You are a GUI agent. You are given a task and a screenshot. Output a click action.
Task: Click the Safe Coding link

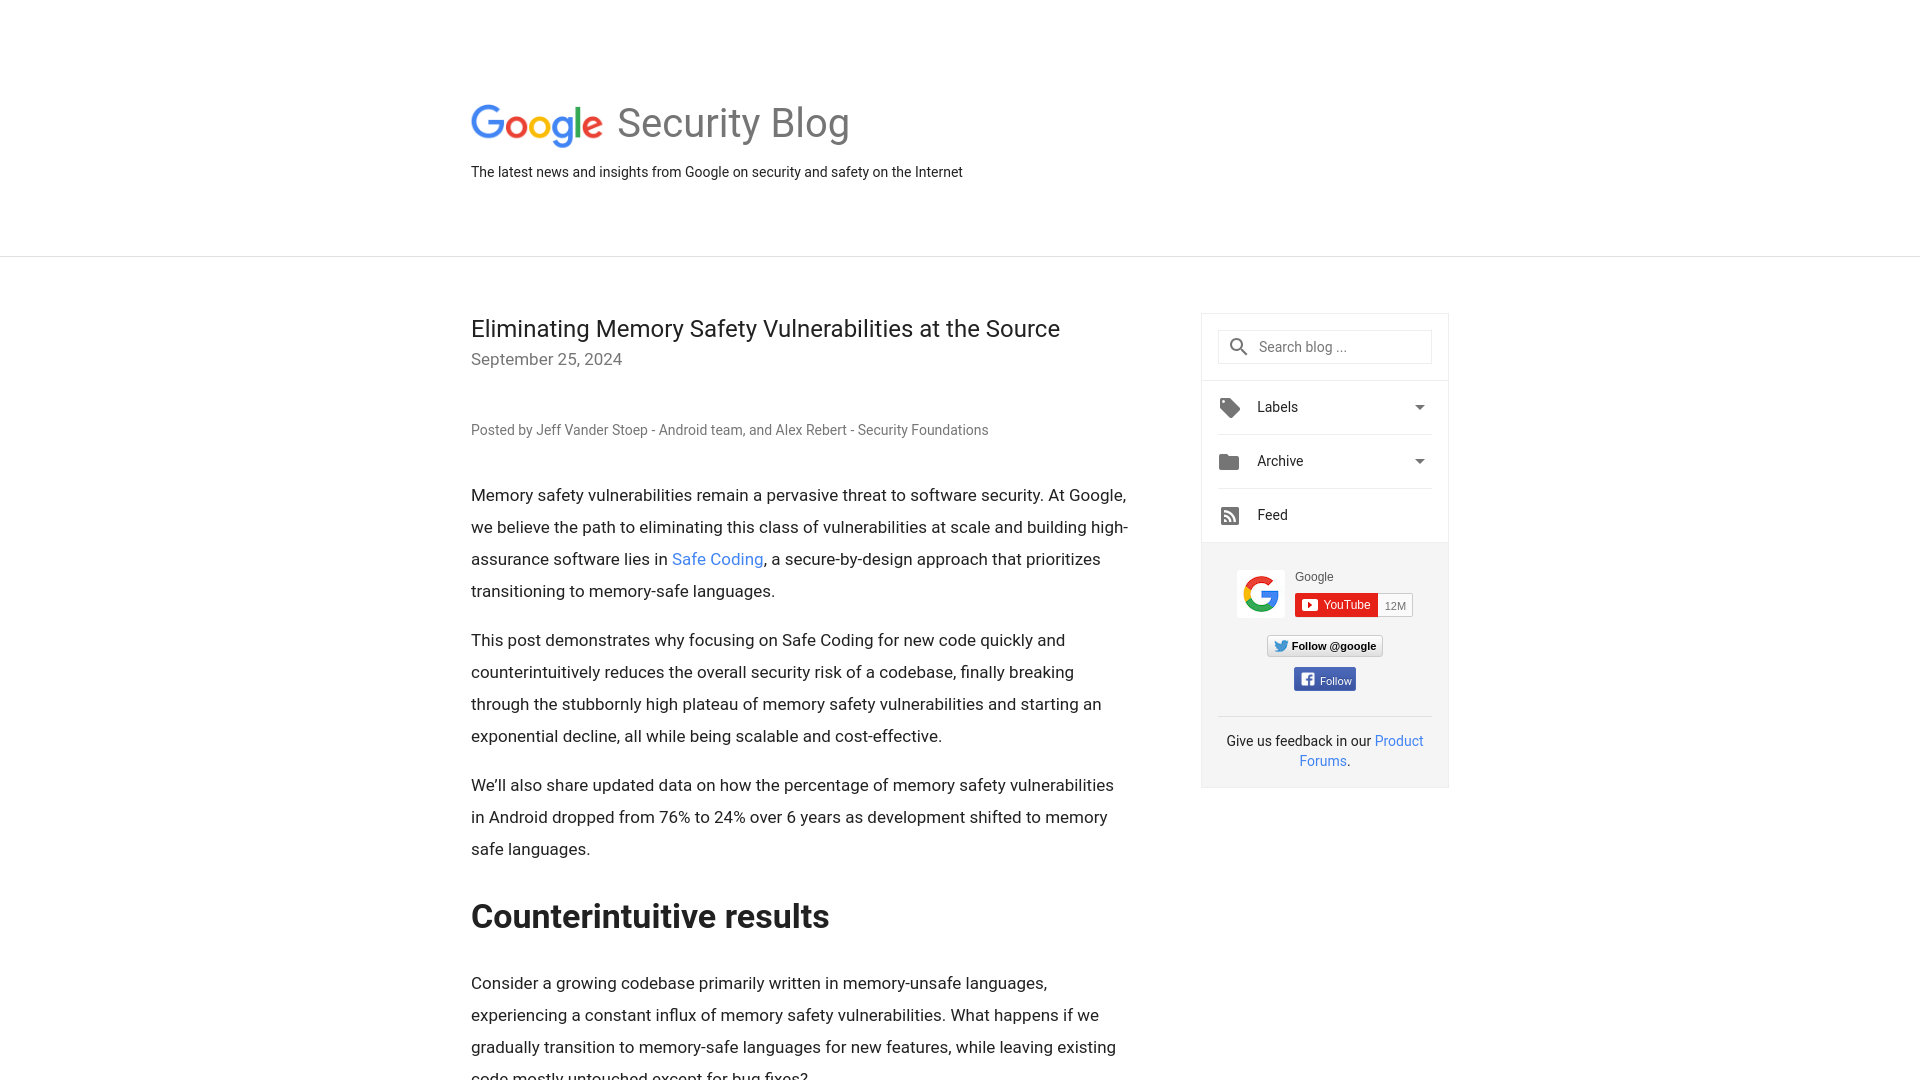[717, 559]
